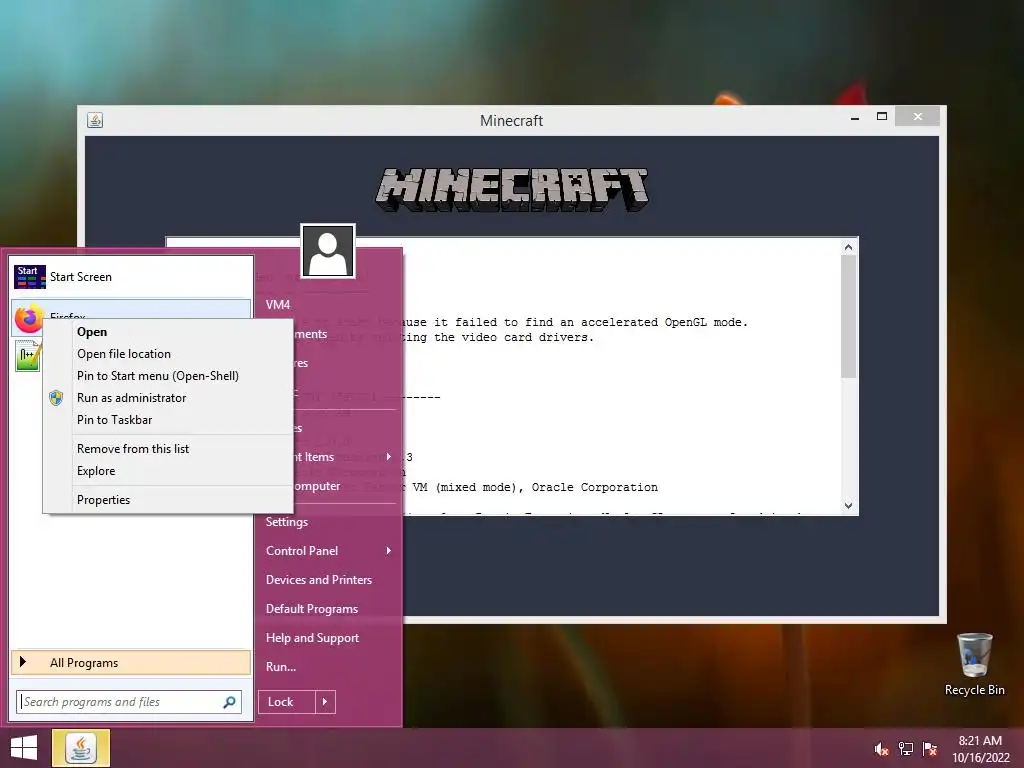Screen dimensions: 1024x768
Task: Expand the Recent Items submenu arrow
Action: click(x=389, y=456)
